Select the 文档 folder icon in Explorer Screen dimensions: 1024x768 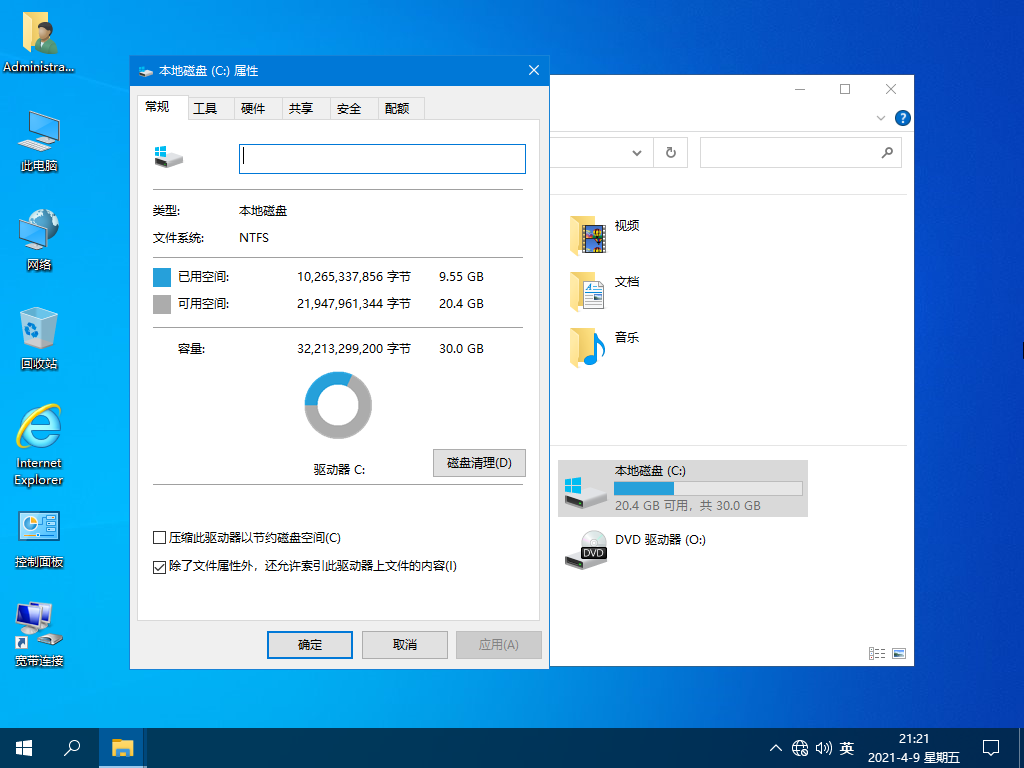(x=588, y=291)
